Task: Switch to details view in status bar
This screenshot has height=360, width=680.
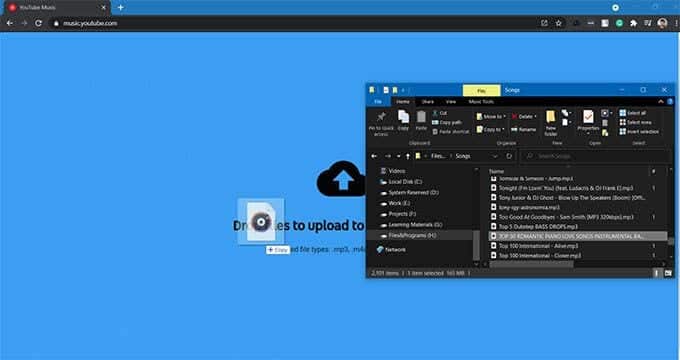Action: [657, 273]
